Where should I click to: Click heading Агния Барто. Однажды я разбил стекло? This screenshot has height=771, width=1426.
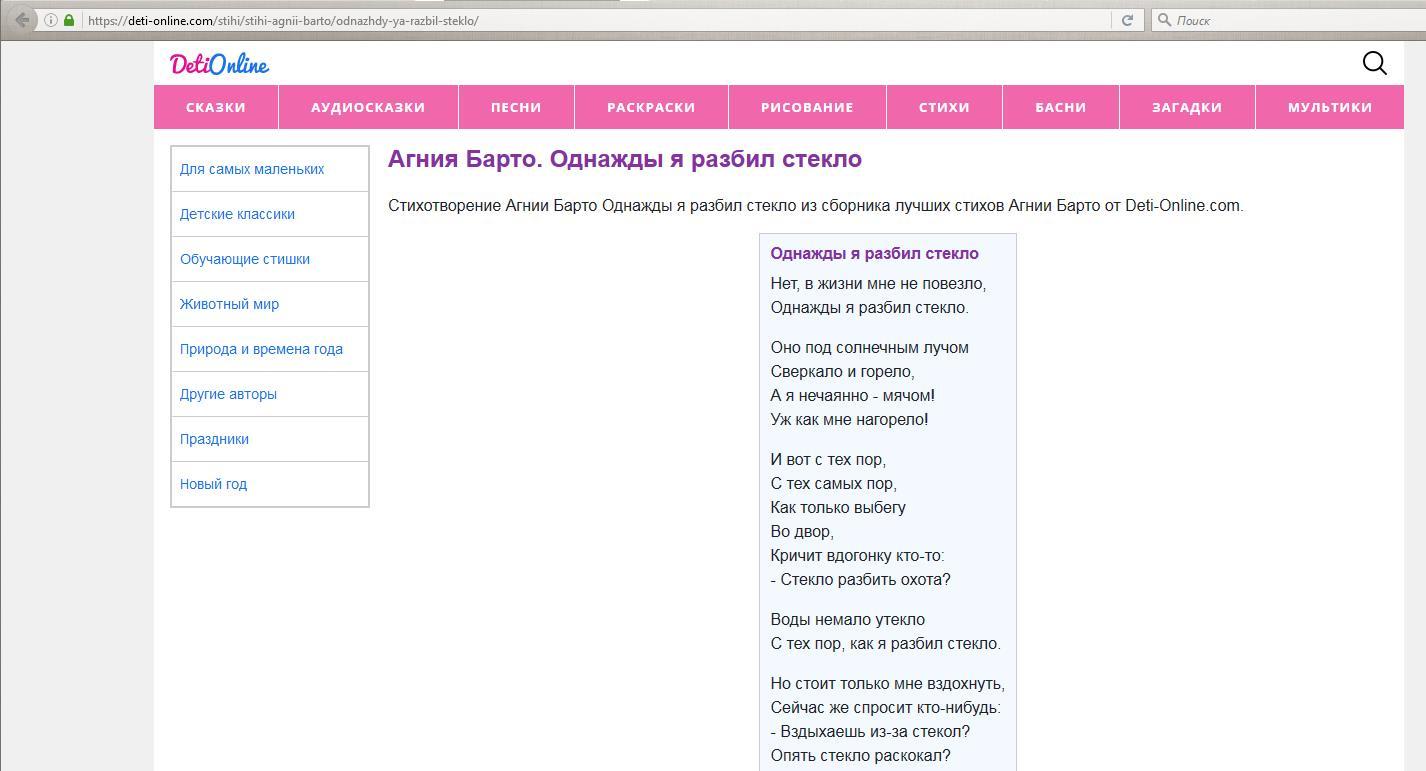(625, 159)
